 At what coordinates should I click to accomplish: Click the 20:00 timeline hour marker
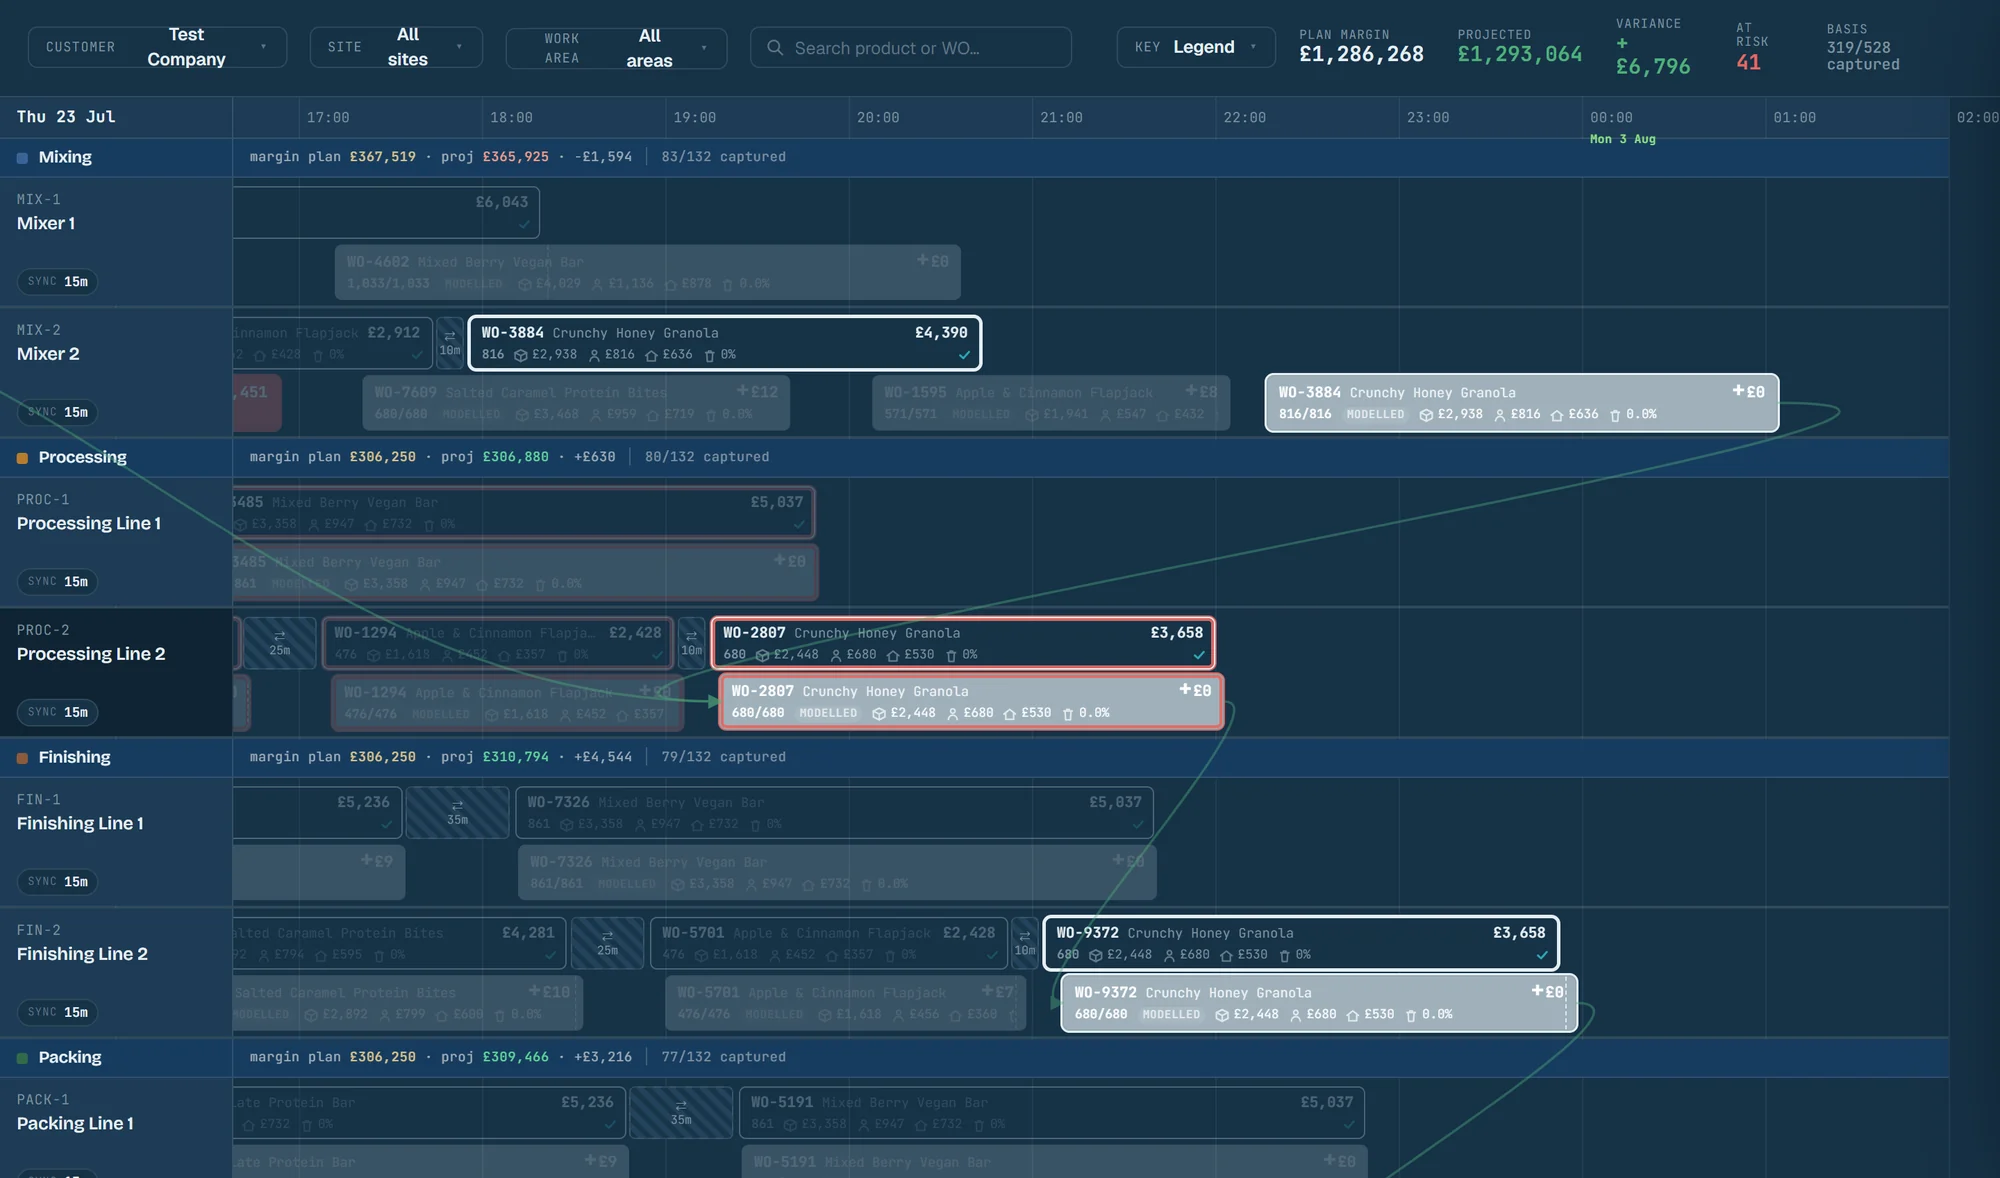click(x=878, y=118)
